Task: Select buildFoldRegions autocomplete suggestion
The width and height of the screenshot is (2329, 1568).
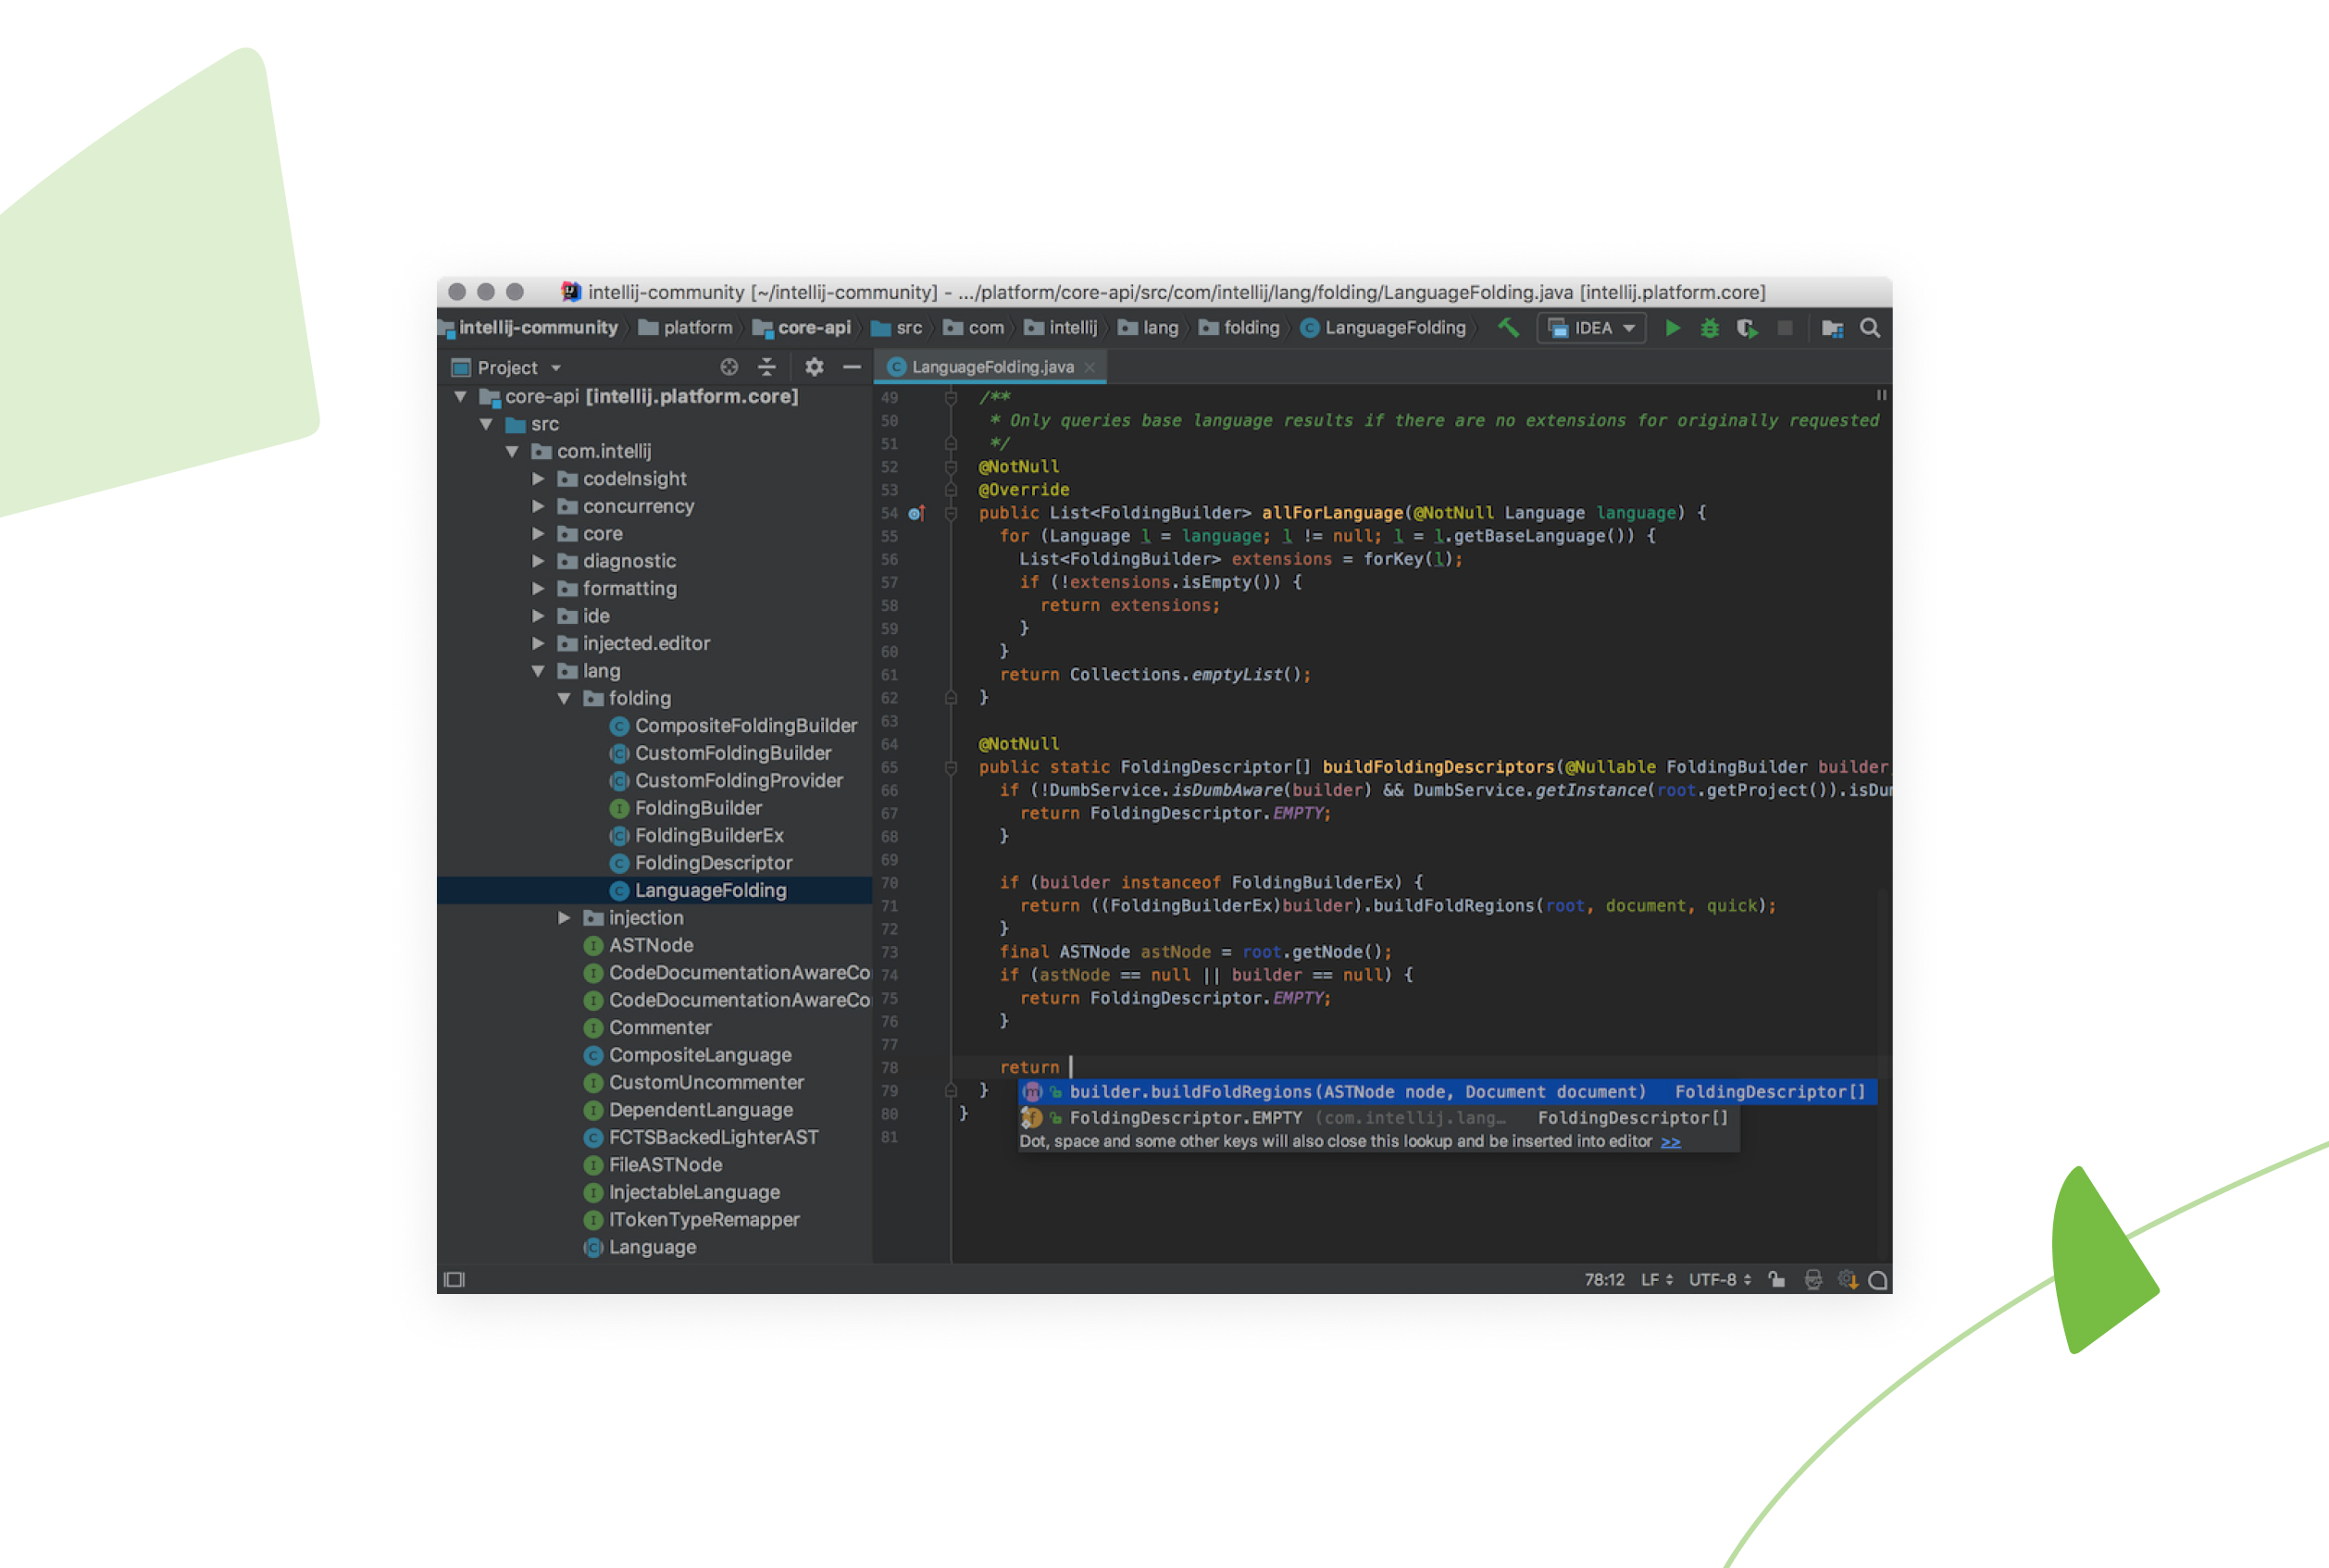Action: (x=1370, y=1092)
